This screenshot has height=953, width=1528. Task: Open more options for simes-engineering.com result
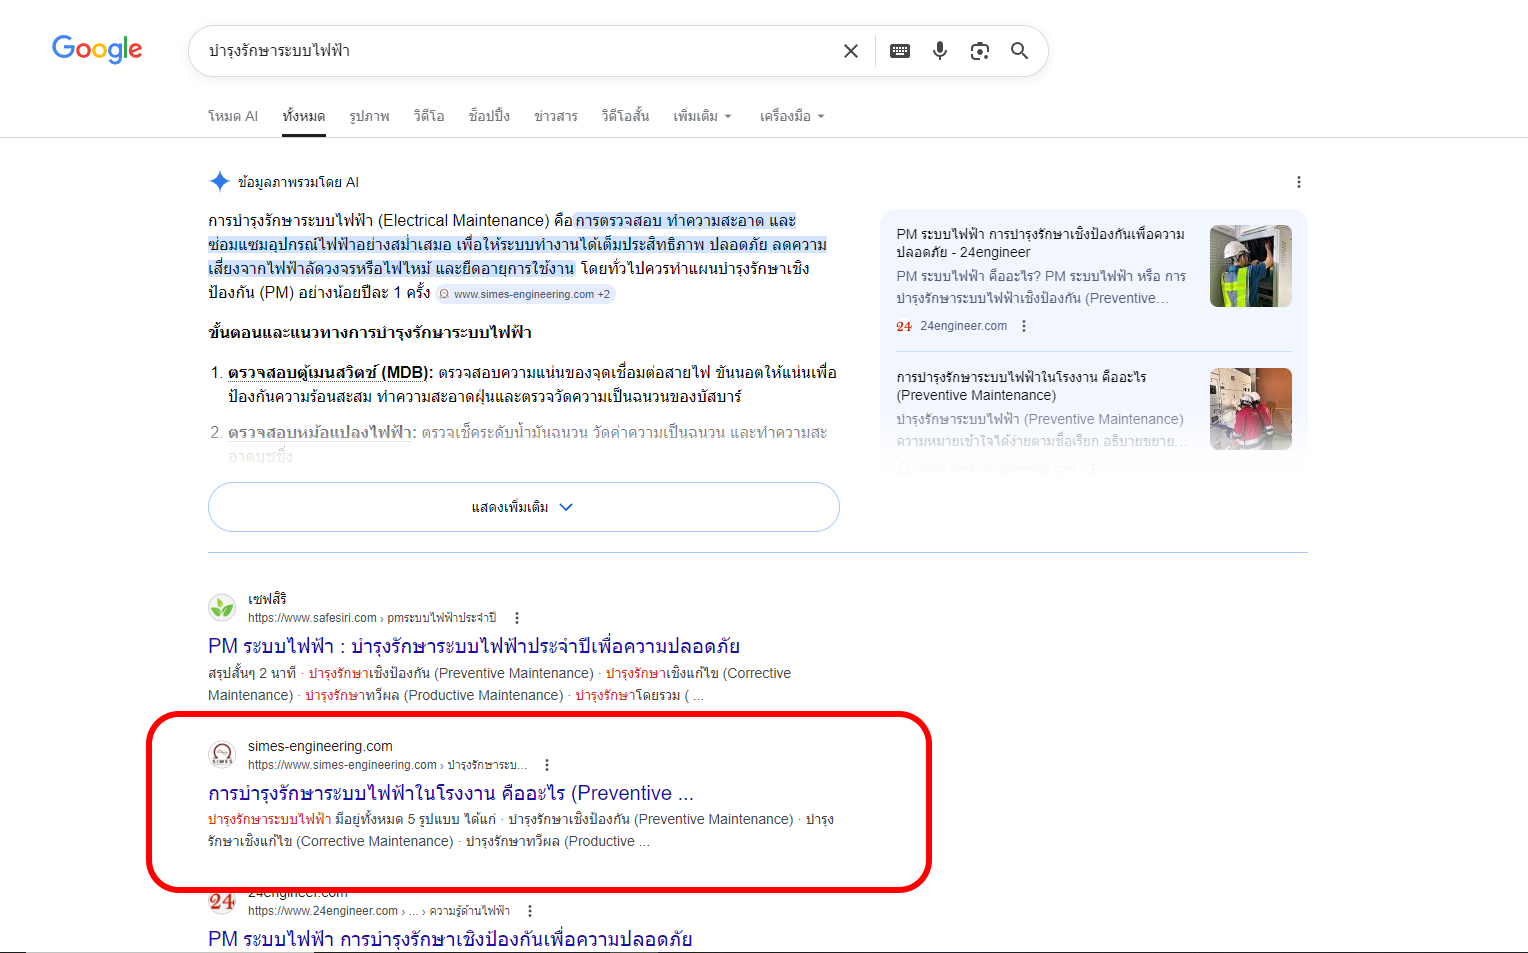pos(547,765)
